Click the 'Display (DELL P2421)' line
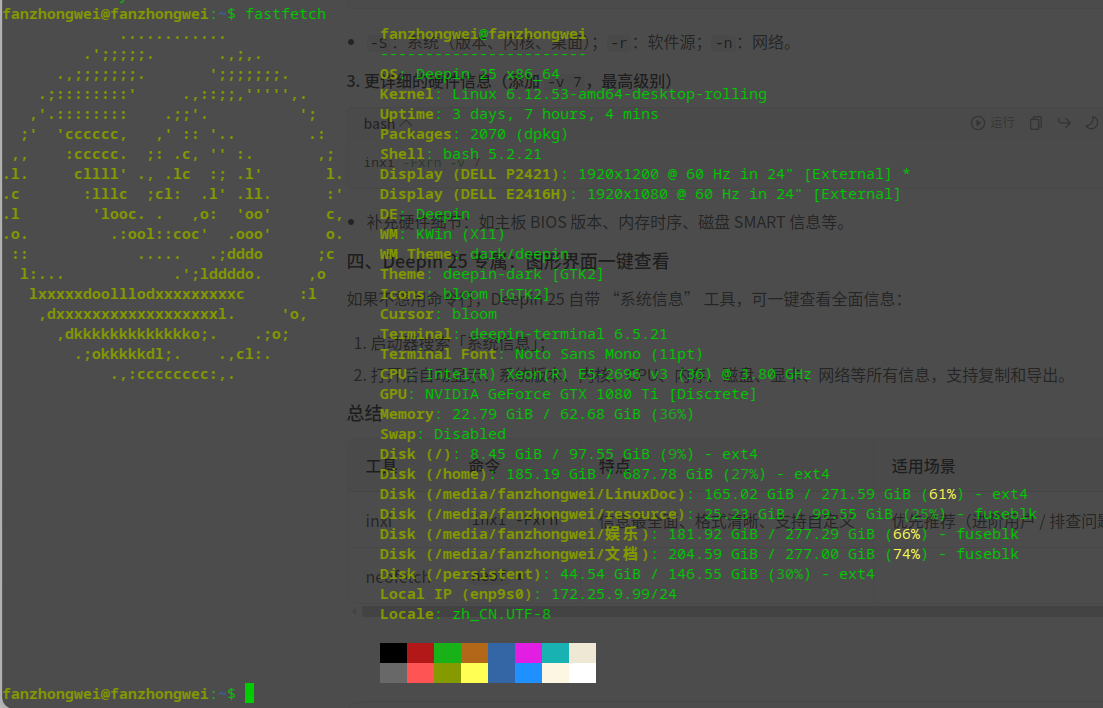Screen dimensions: 1103x708 click(x=645, y=175)
